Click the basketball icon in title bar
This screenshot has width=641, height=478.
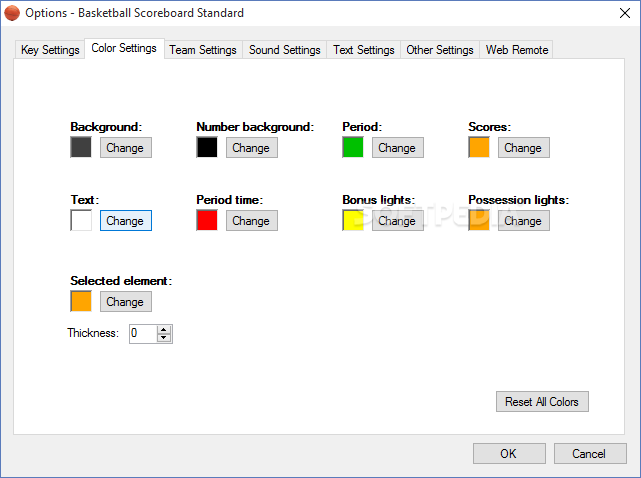point(12,13)
